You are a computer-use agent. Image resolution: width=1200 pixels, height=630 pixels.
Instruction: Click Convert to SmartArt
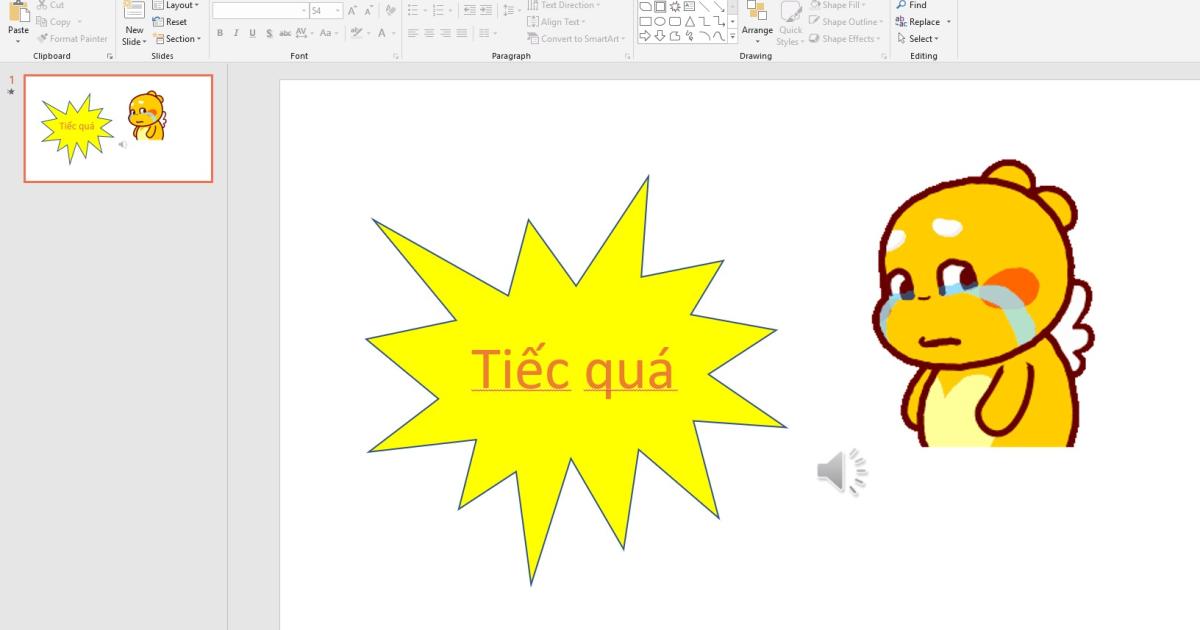click(577, 39)
